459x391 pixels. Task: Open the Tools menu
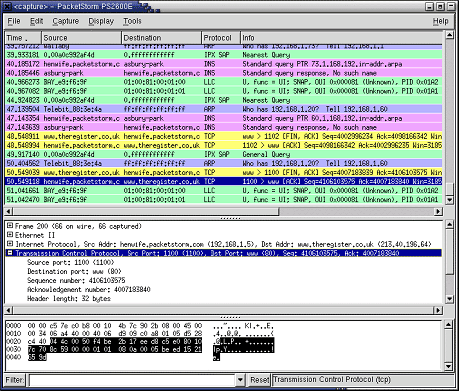point(132,21)
